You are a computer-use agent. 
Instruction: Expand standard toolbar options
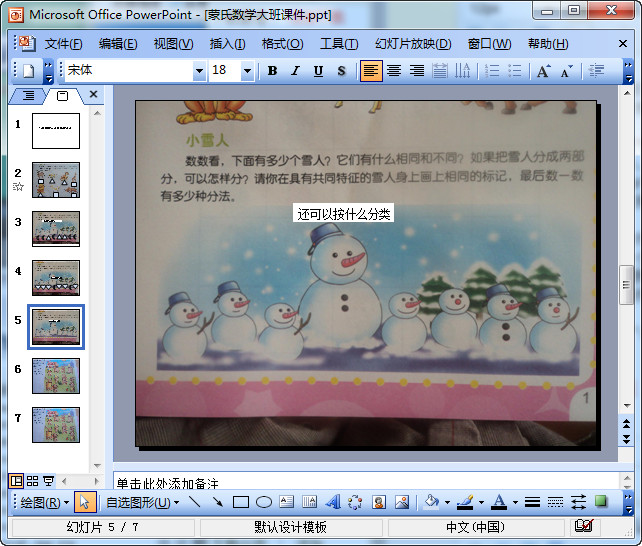48,71
